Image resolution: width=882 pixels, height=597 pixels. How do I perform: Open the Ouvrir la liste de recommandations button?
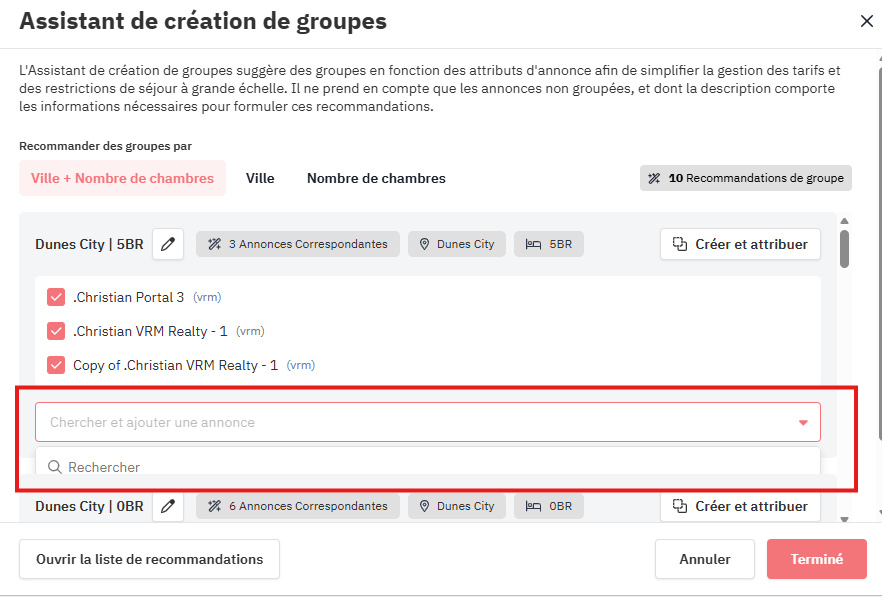point(149,559)
